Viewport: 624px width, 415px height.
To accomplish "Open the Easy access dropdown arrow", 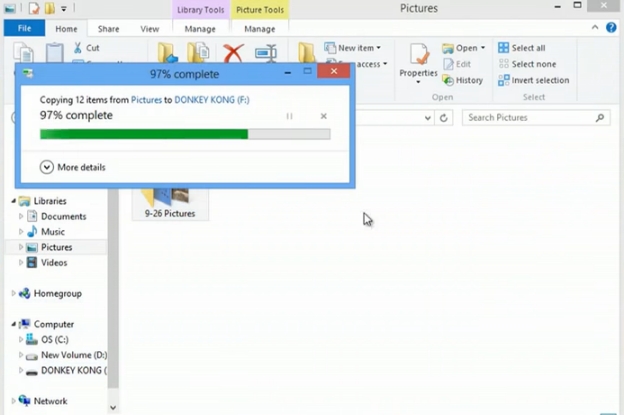I will [x=385, y=64].
